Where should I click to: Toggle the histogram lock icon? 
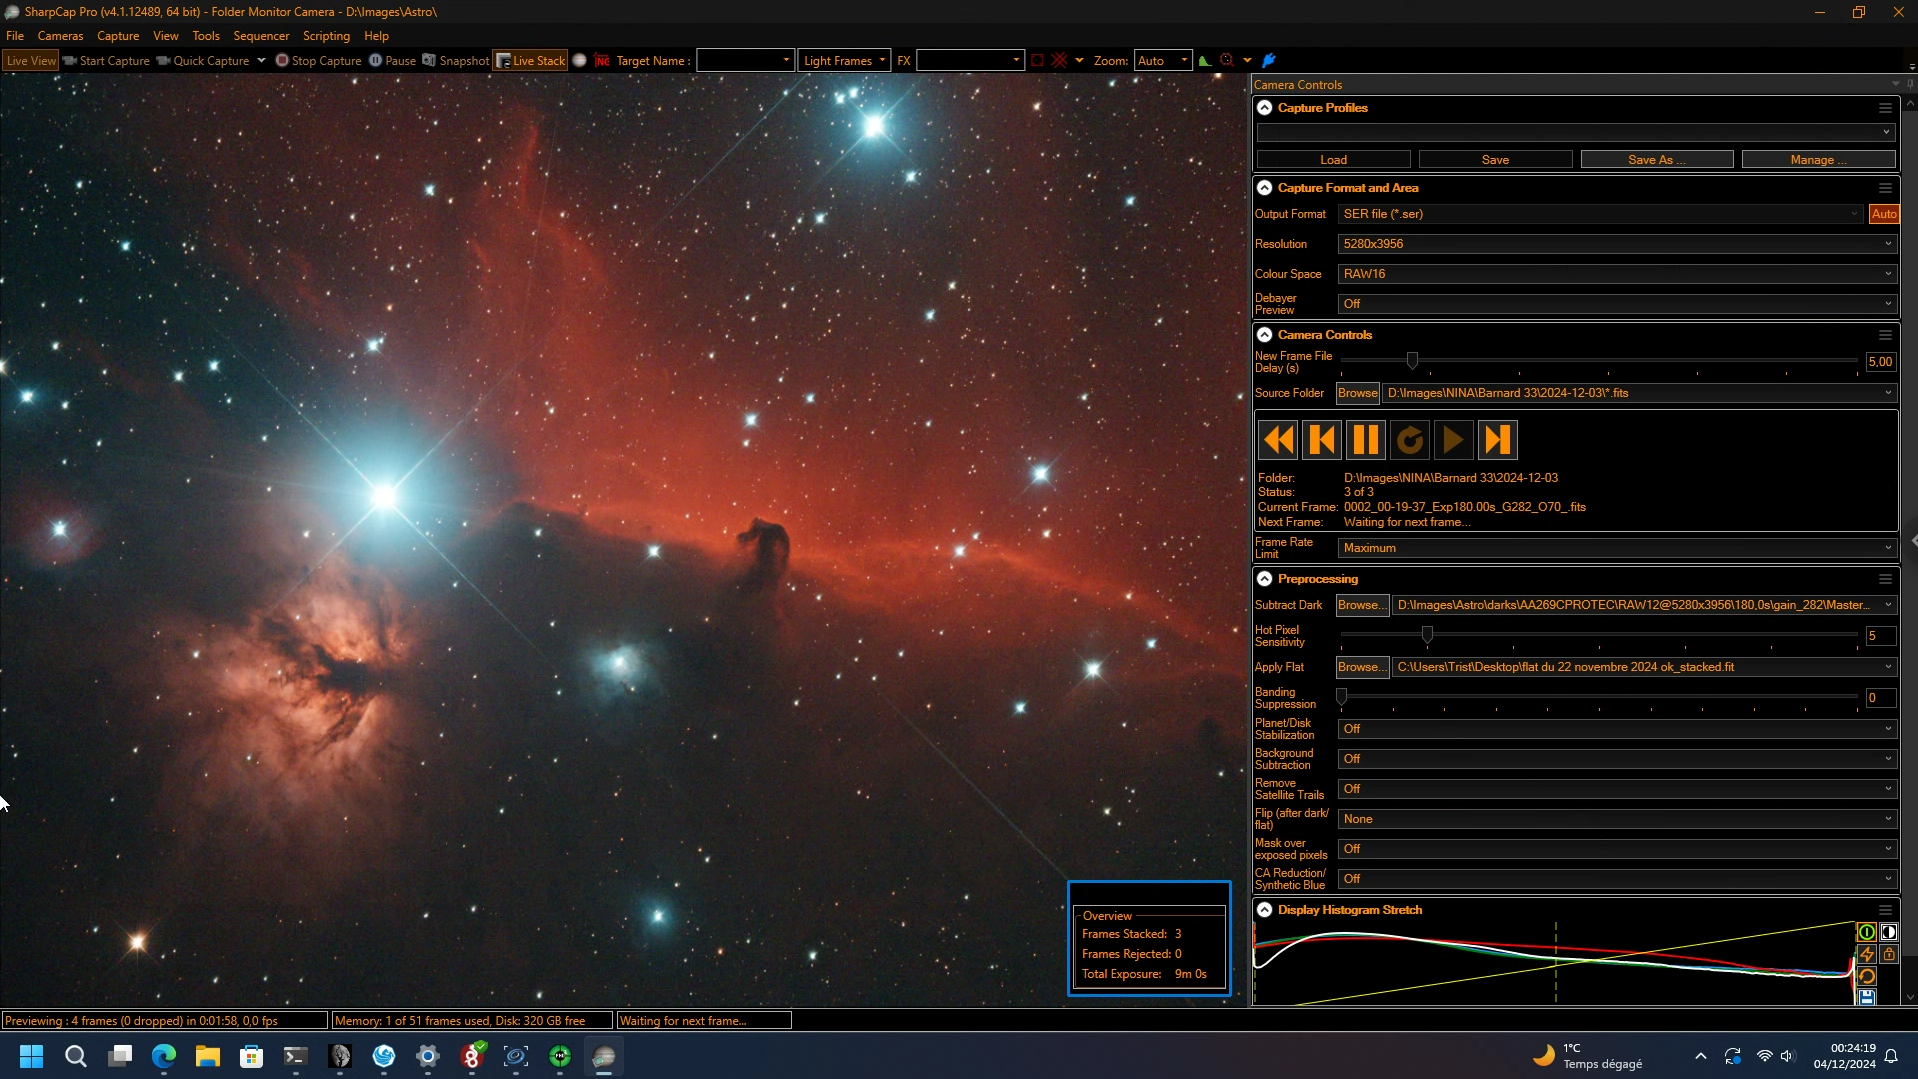(x=1888, y=954)
